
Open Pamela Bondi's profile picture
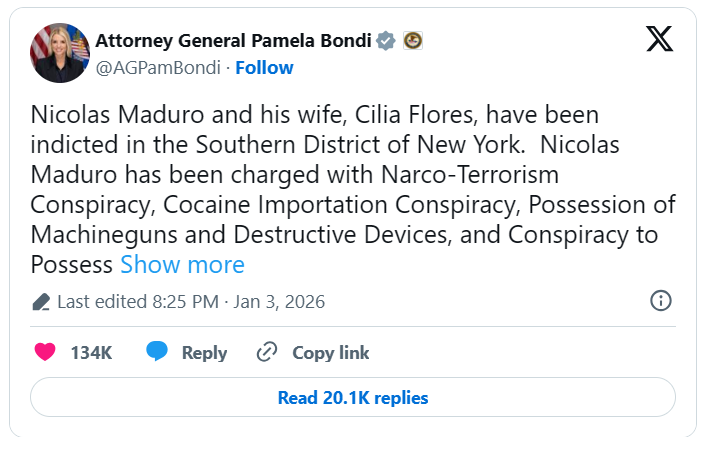pyautogui.click(x=60, y=53)
